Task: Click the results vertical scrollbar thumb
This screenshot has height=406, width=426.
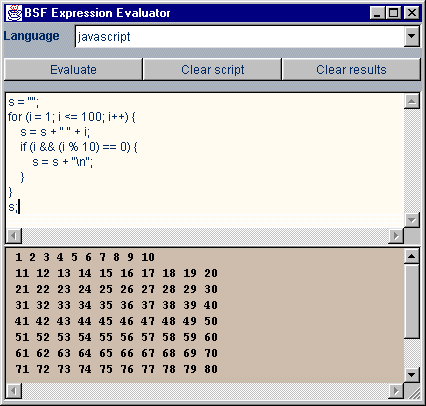Action: (x=412, y=301)
